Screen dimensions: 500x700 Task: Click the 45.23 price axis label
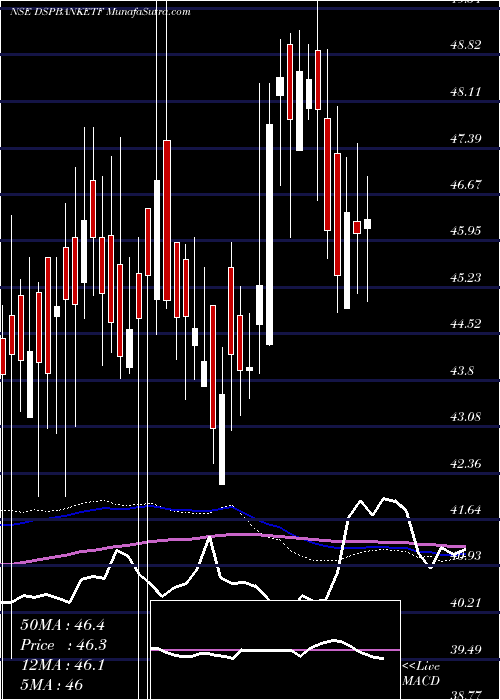[466, 278]
